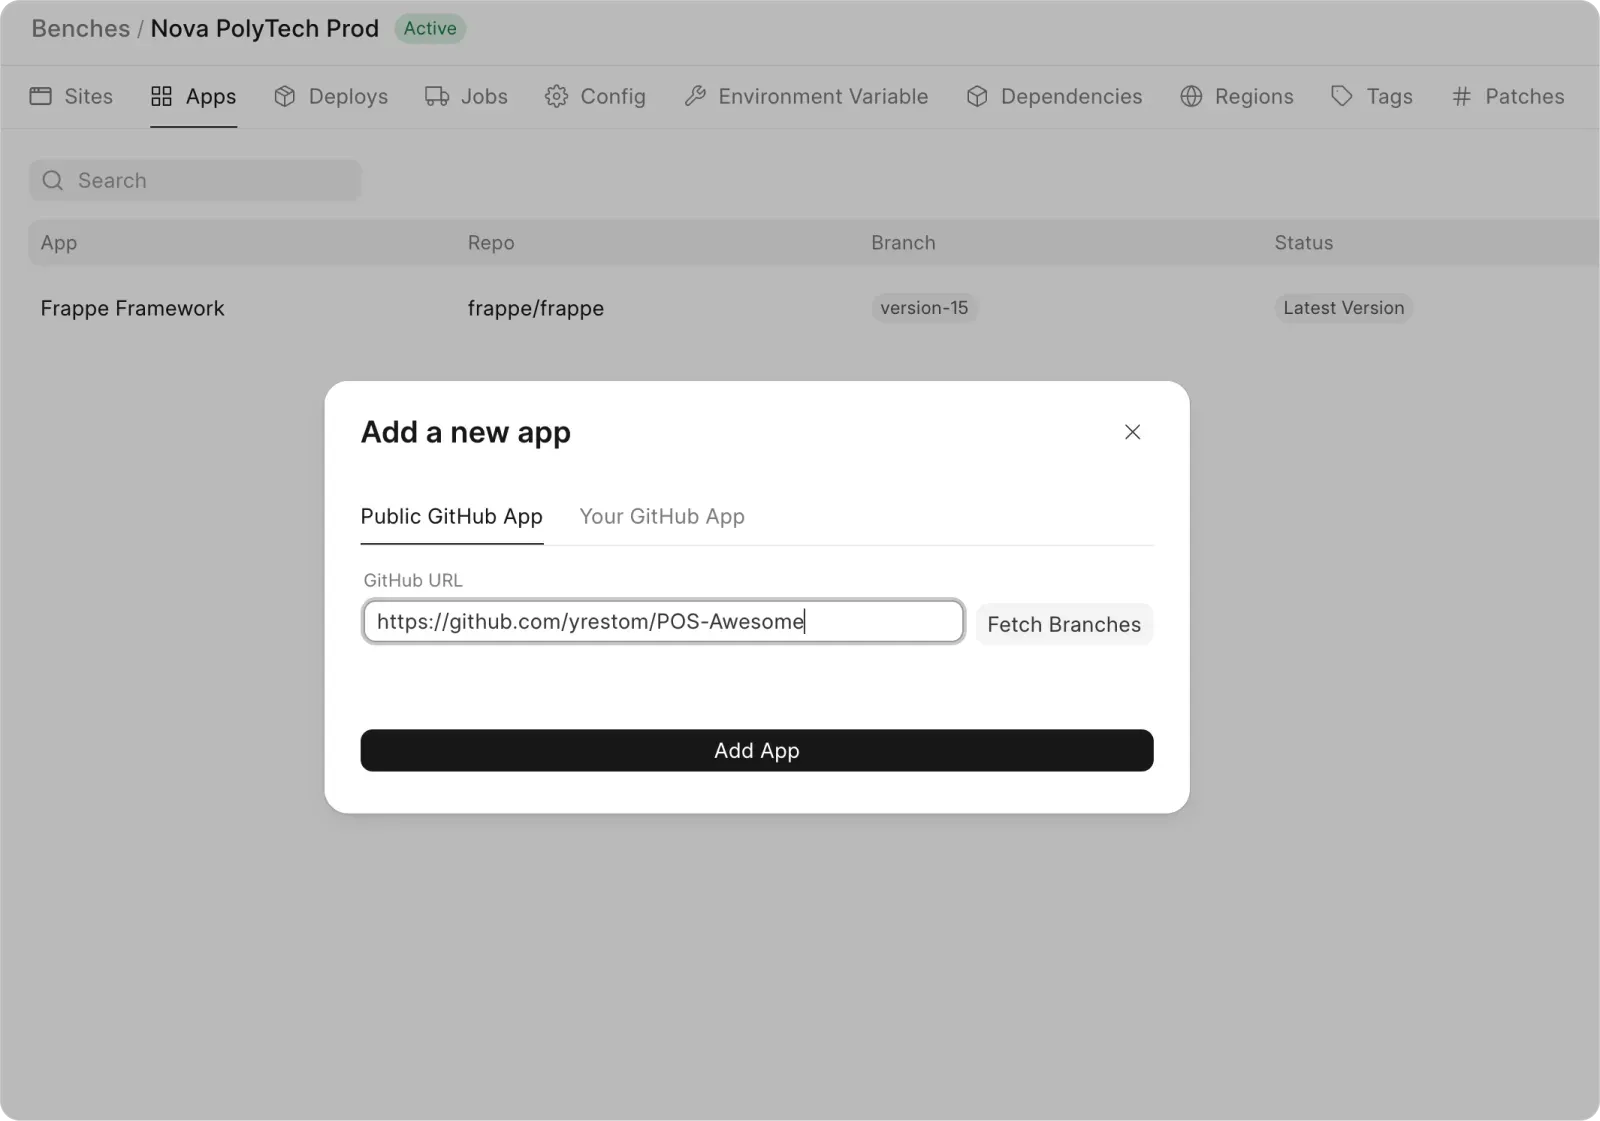Switch to the Your GitHub App tab

[x=662, y=517]
